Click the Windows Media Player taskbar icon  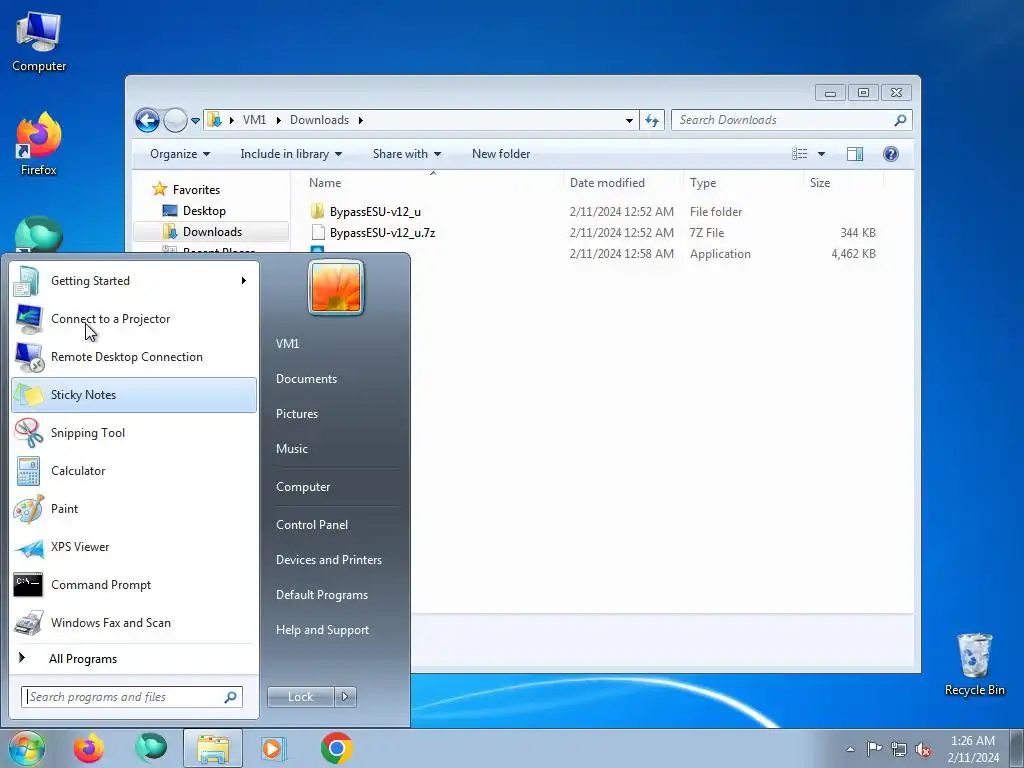click(x=273, y=748)
